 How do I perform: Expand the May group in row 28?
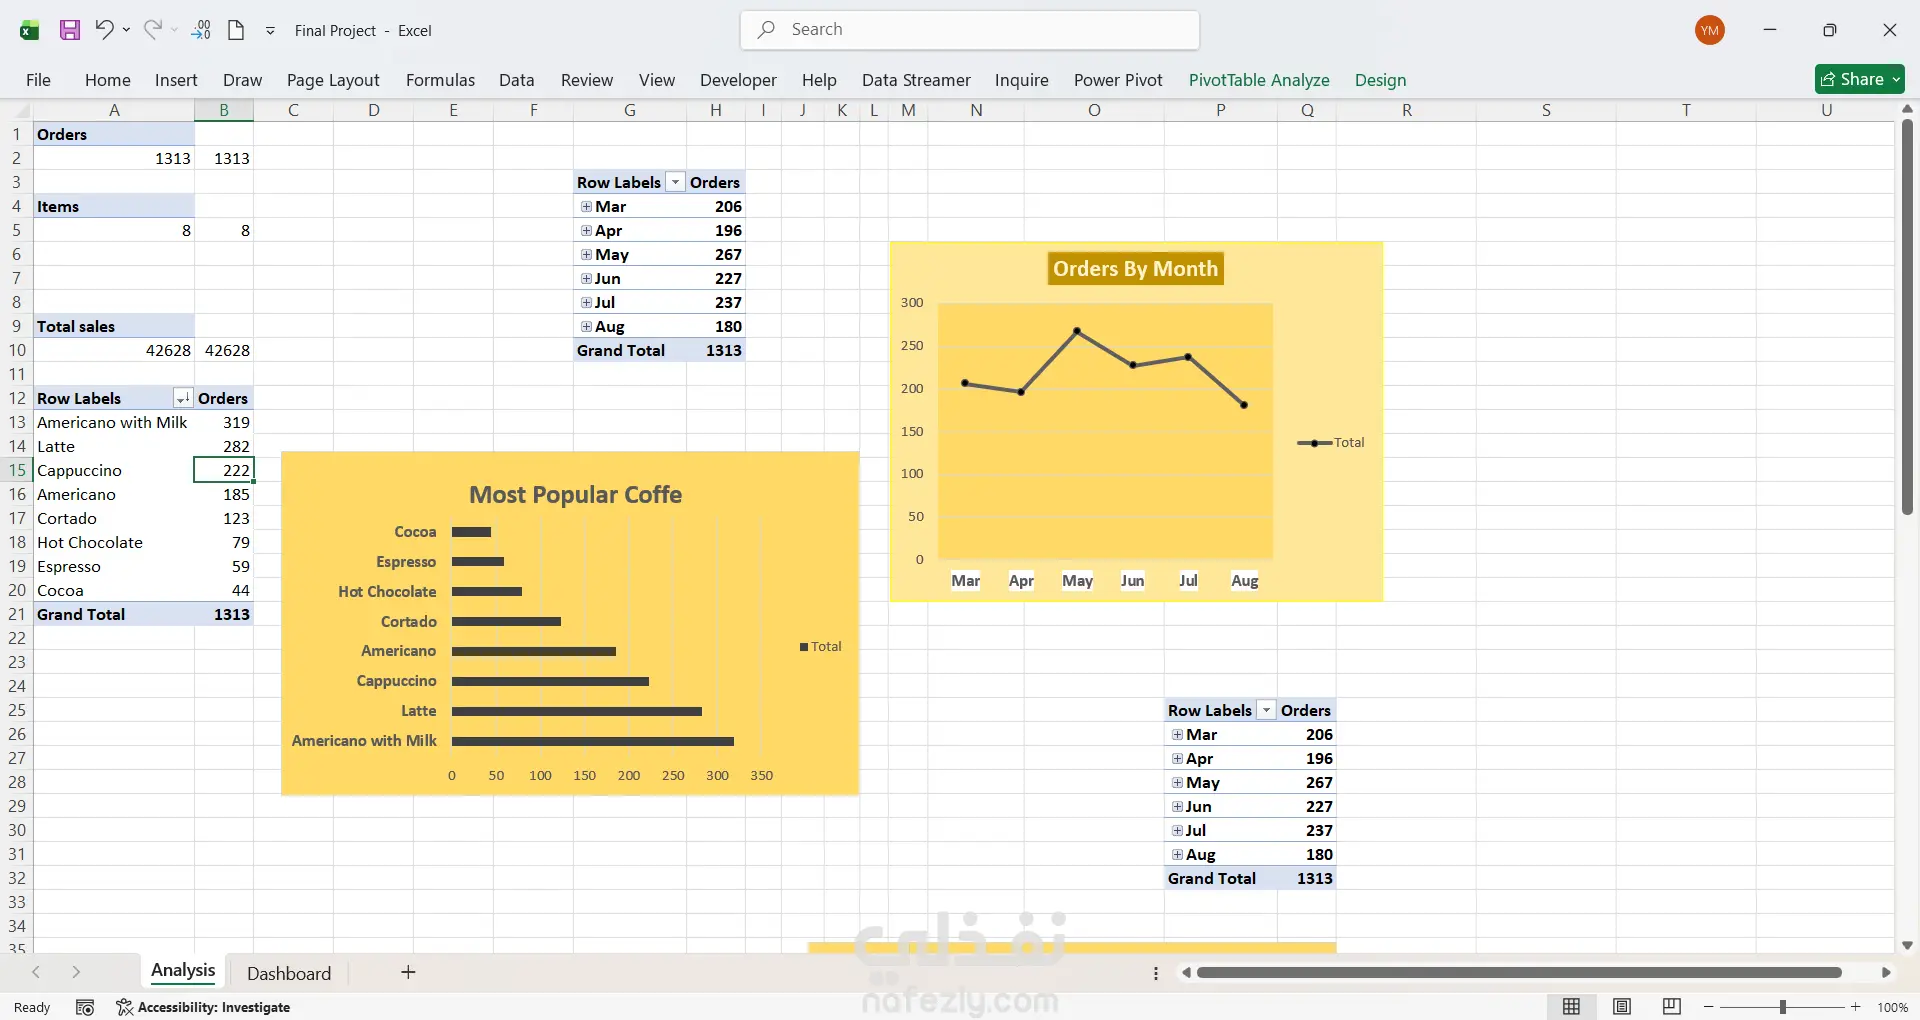[1177, 783]
